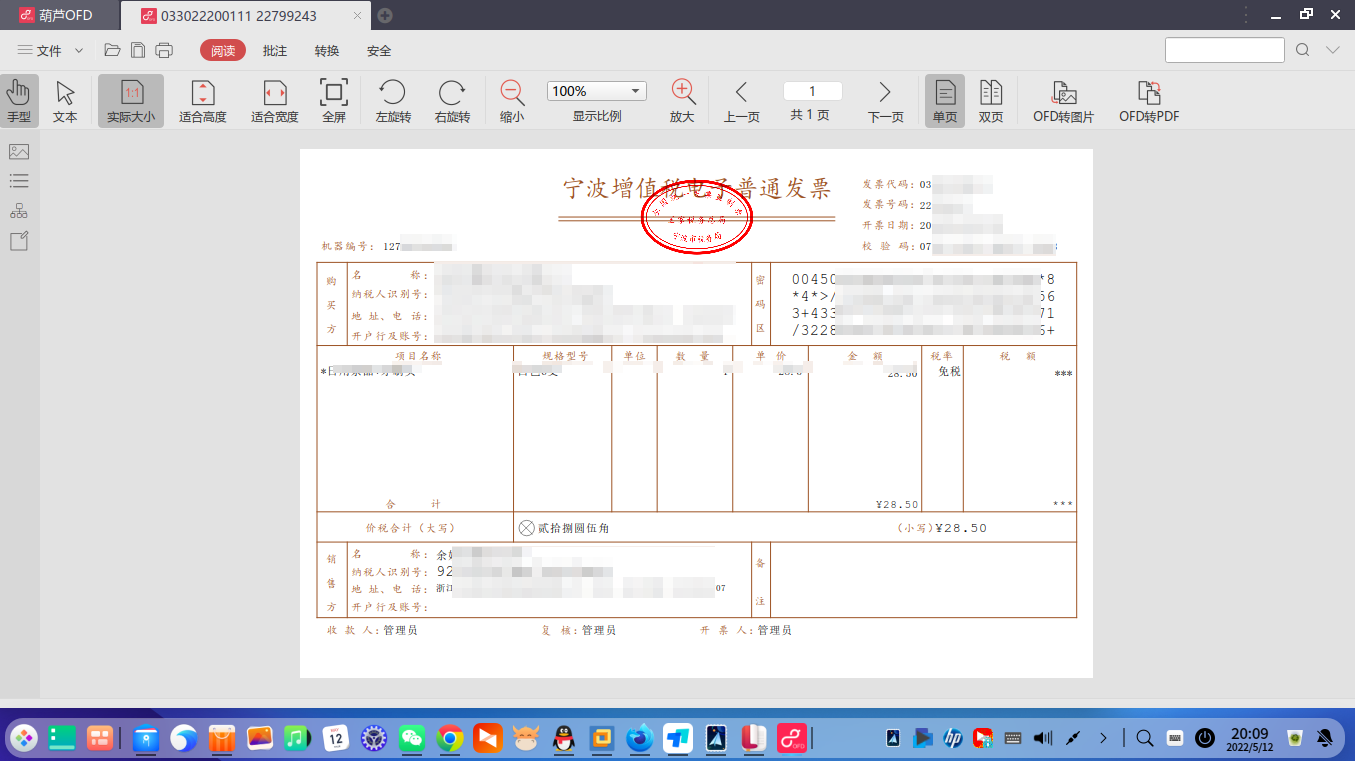The image size is (1355, 761).
Task: Switch to the 葫芦OFD home tab
Action: point(58,15)
